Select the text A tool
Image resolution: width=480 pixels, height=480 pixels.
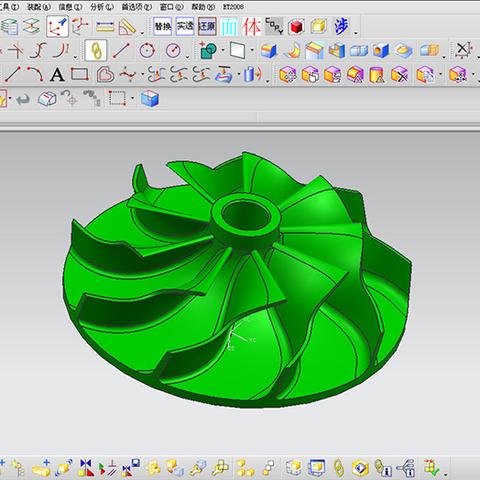(57, 75)
